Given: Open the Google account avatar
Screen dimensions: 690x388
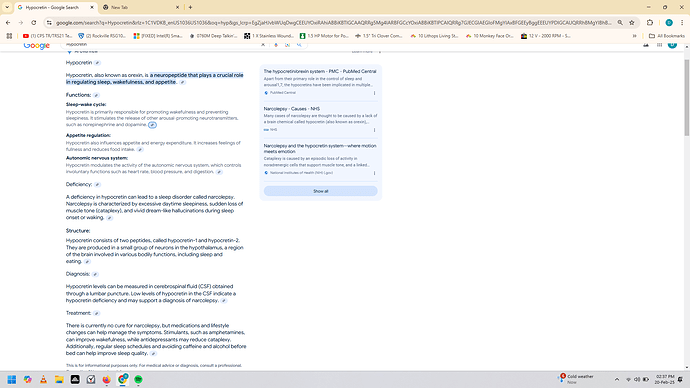Looking at the screenshot, I should coord(672,44).
